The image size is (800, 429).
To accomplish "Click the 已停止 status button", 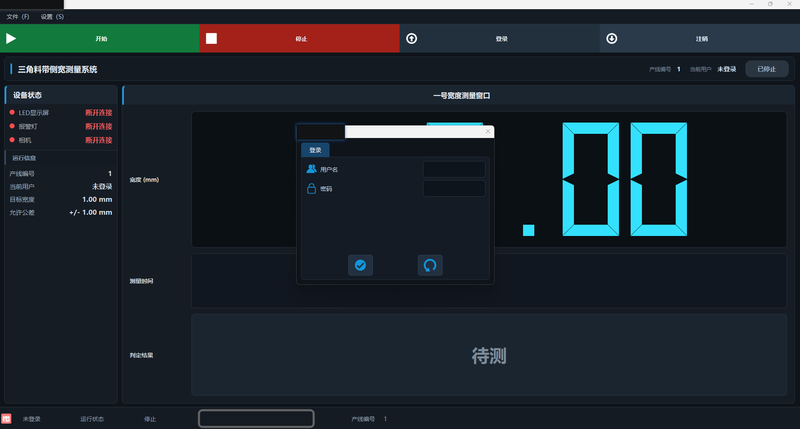I will tap(767, 69).
